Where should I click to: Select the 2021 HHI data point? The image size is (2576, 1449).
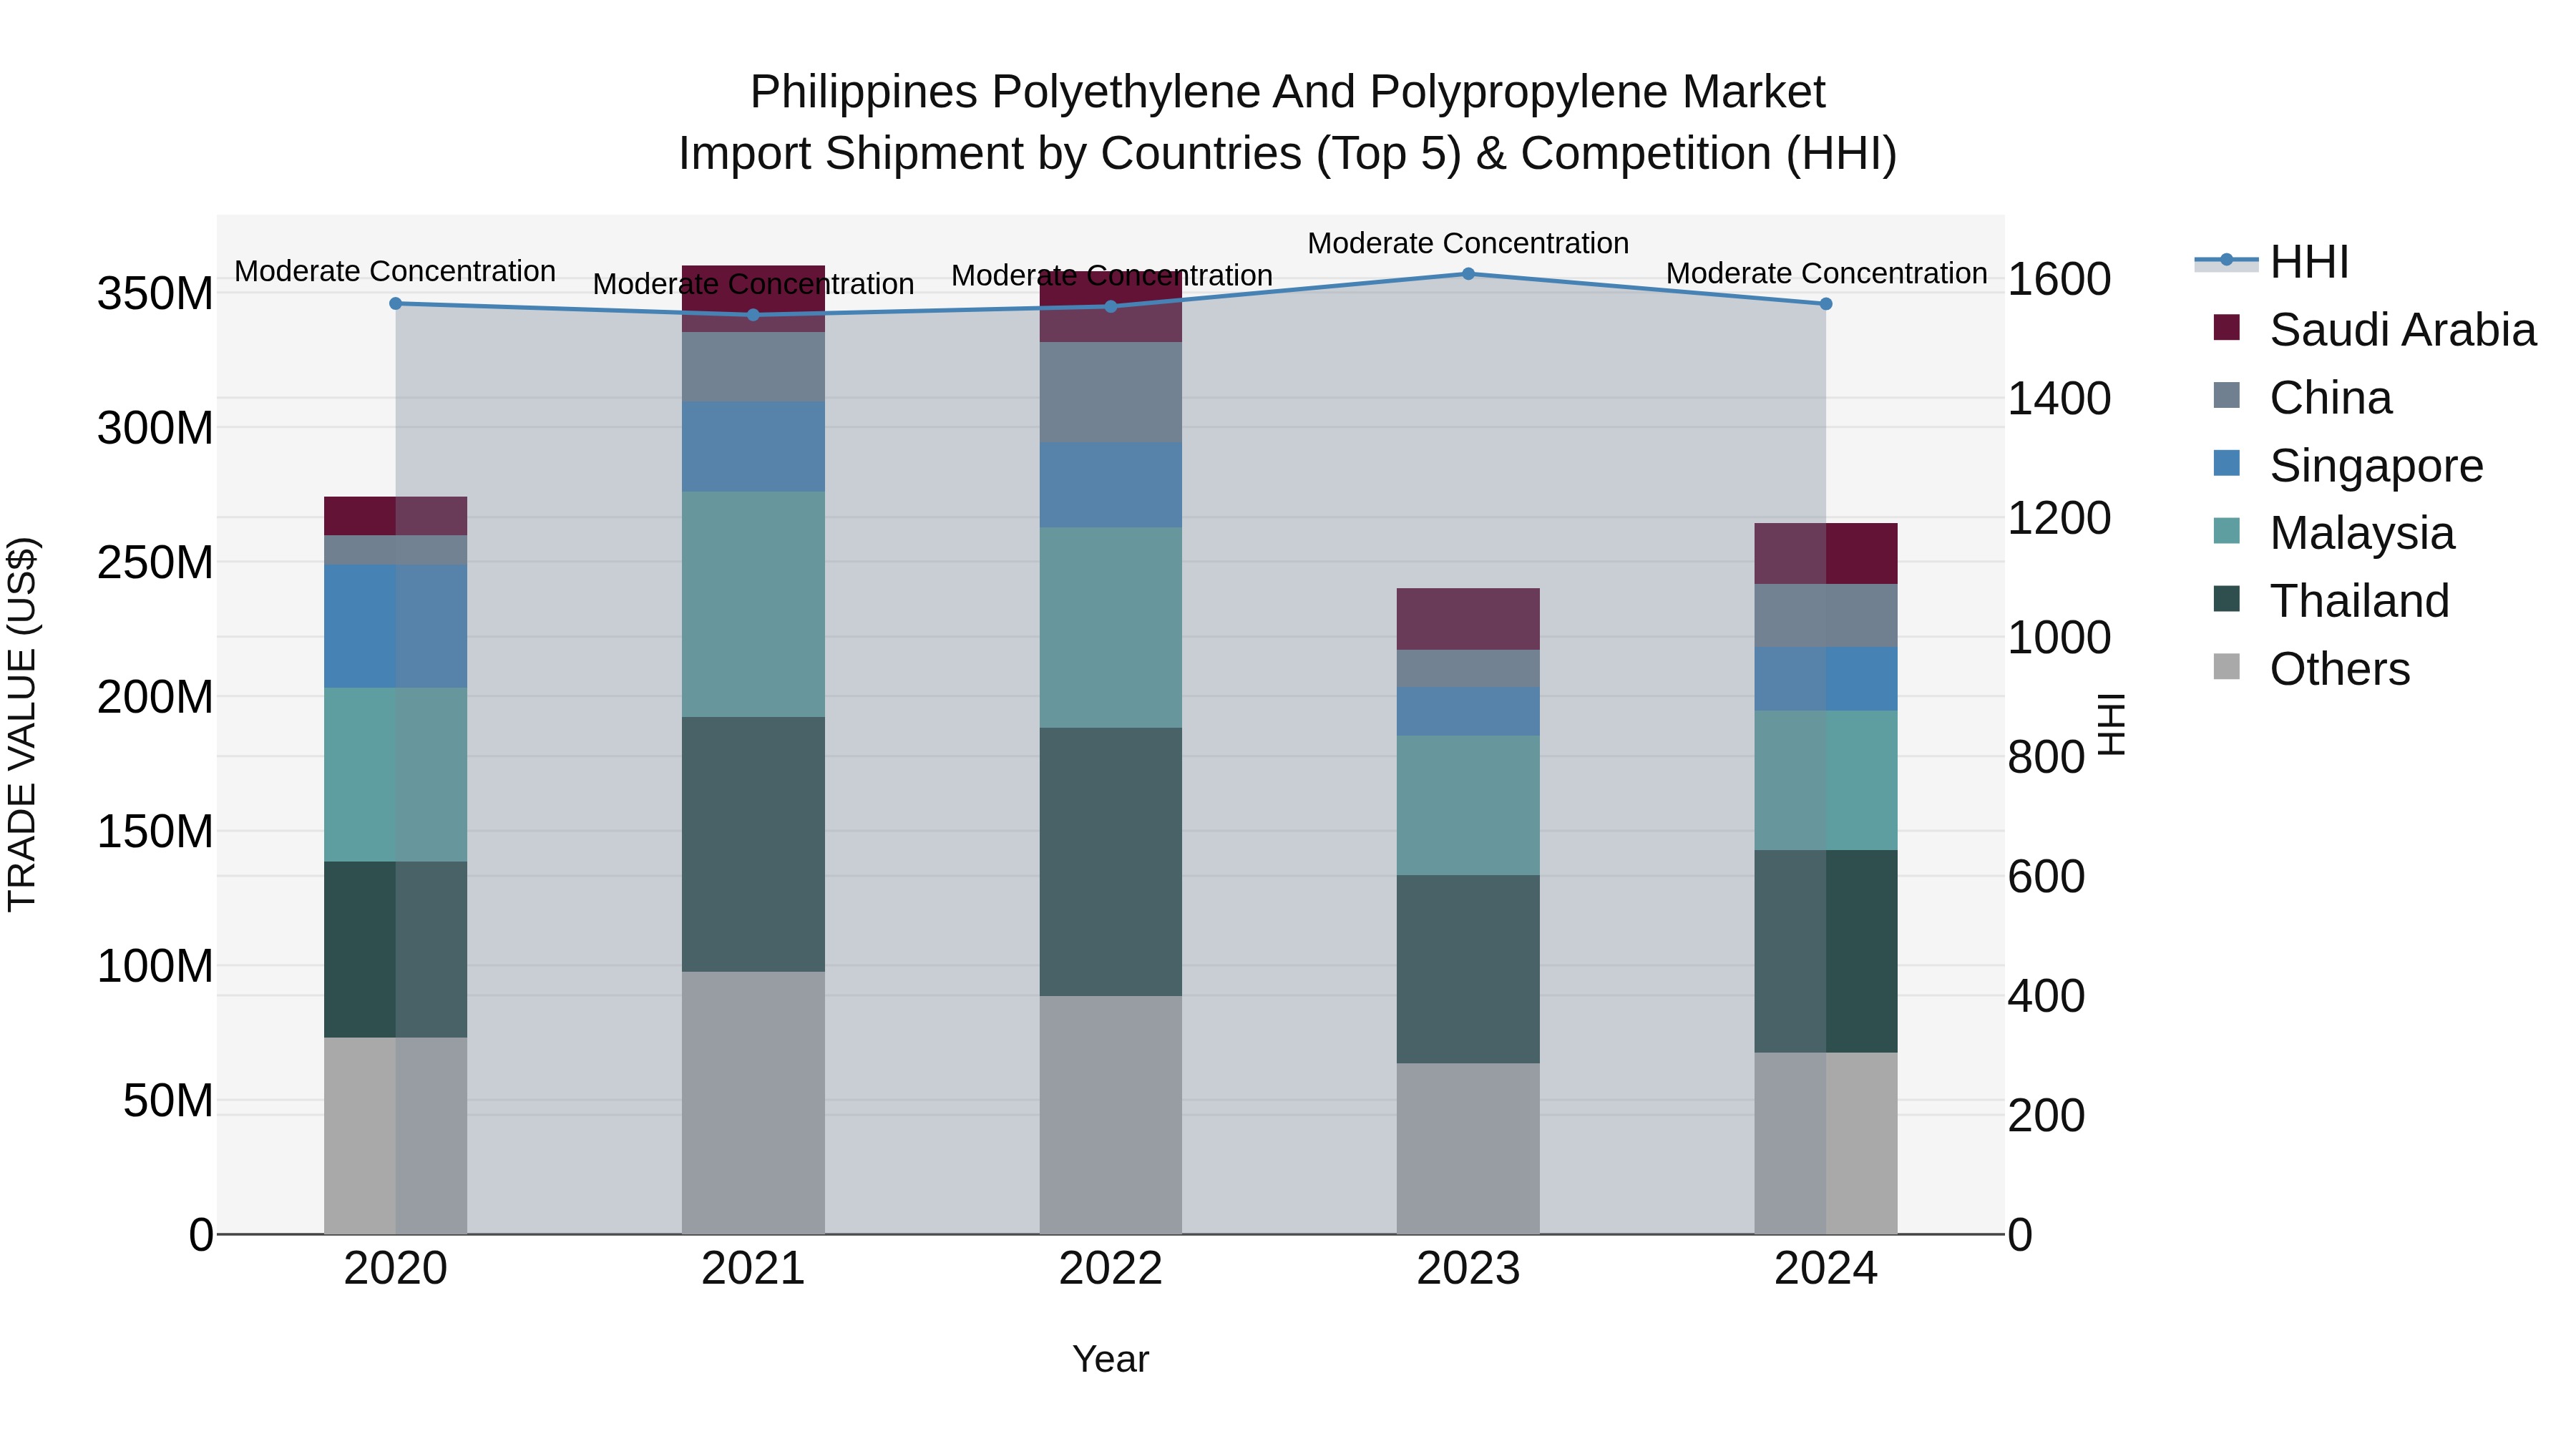753,315
